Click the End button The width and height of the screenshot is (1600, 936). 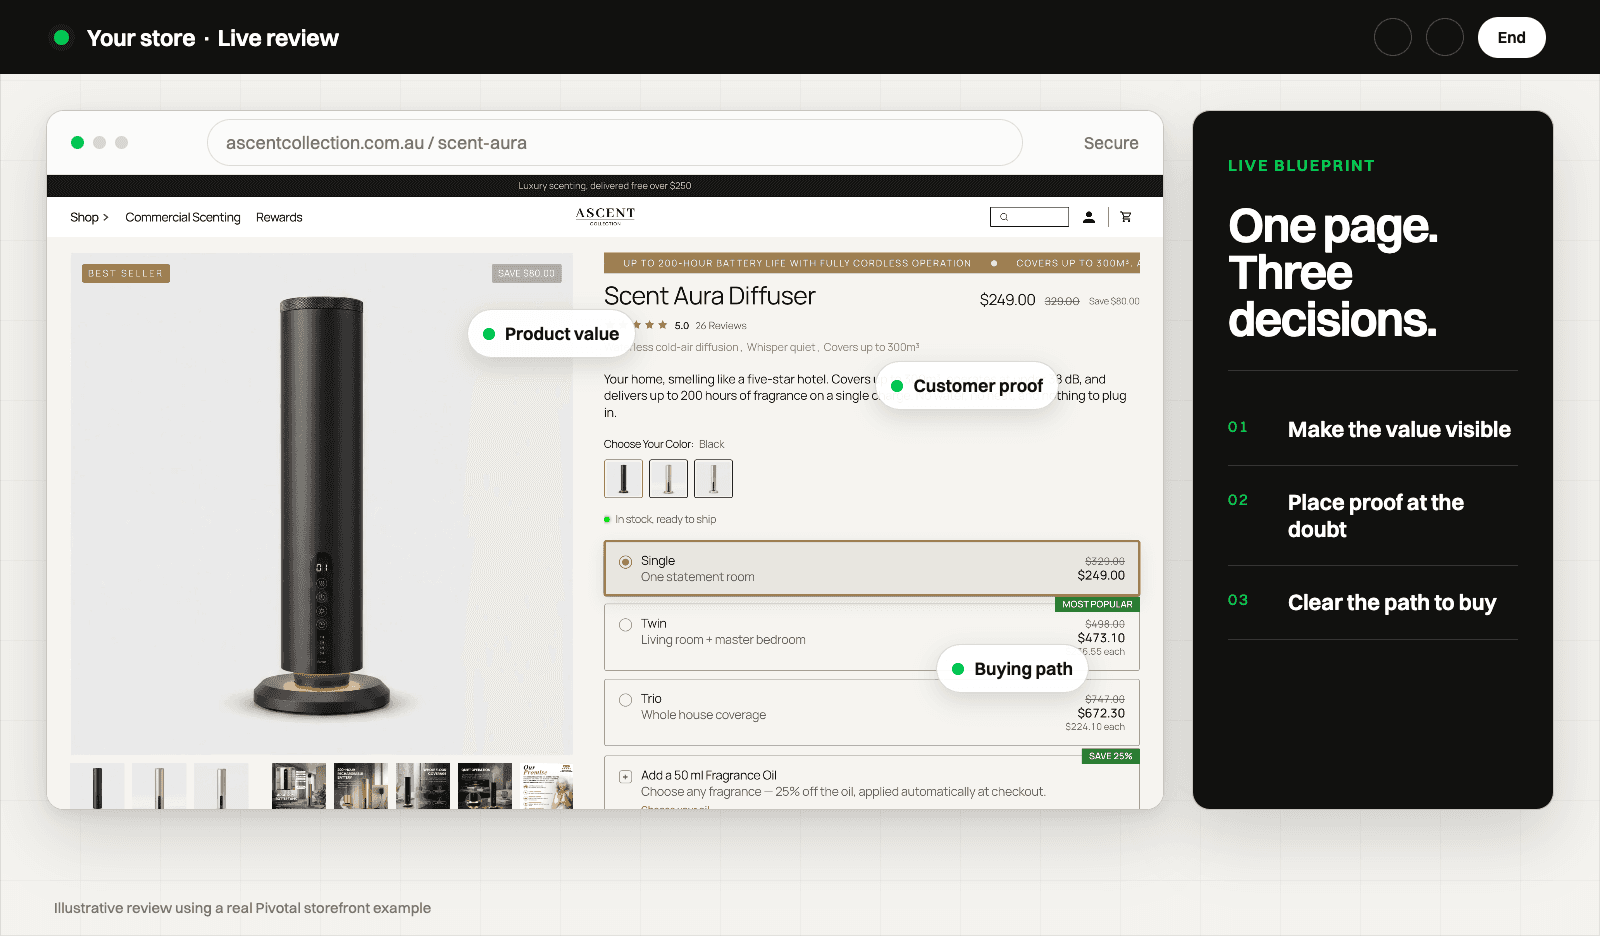(x=1511, y=38)
